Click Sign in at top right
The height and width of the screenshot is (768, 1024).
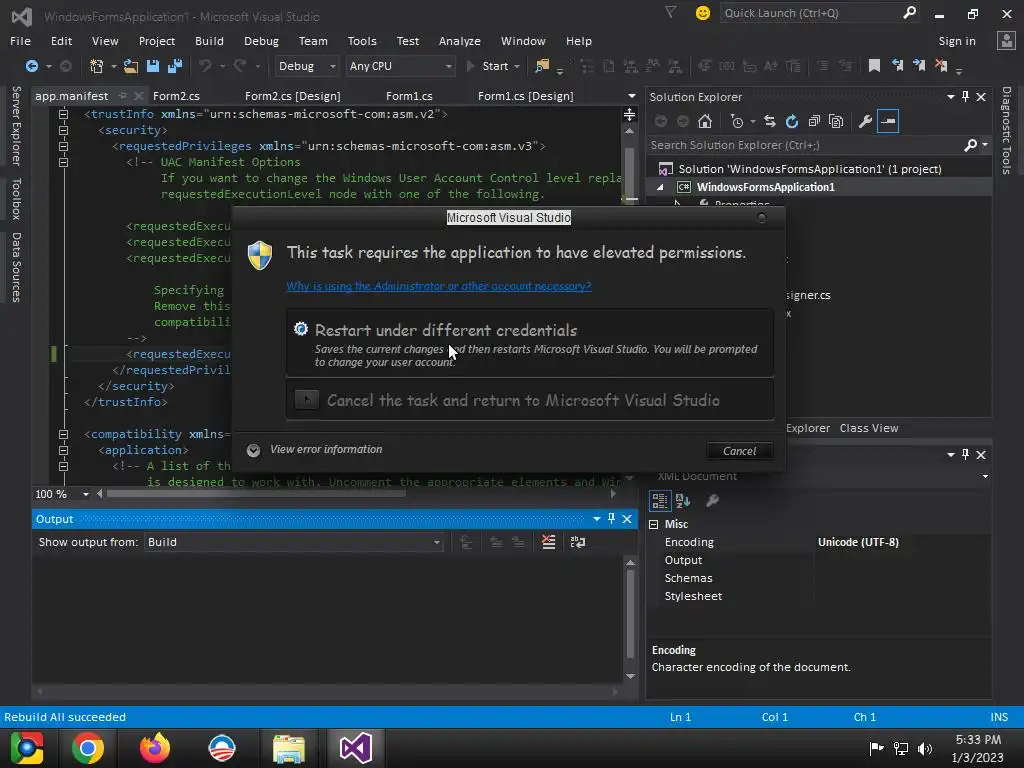pos(957,40)
